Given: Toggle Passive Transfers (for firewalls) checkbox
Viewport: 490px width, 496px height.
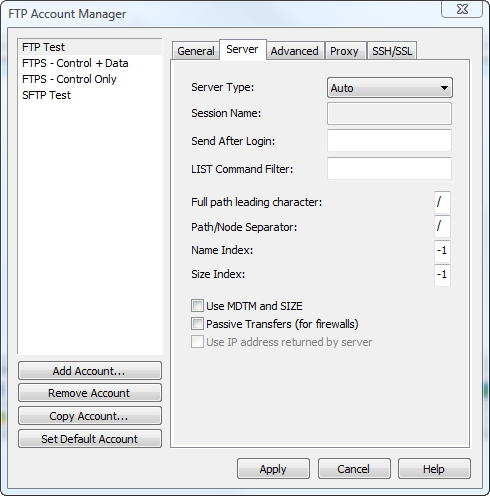Looking at the screenshot, I should pyautogui.click(x=197, y=324).
